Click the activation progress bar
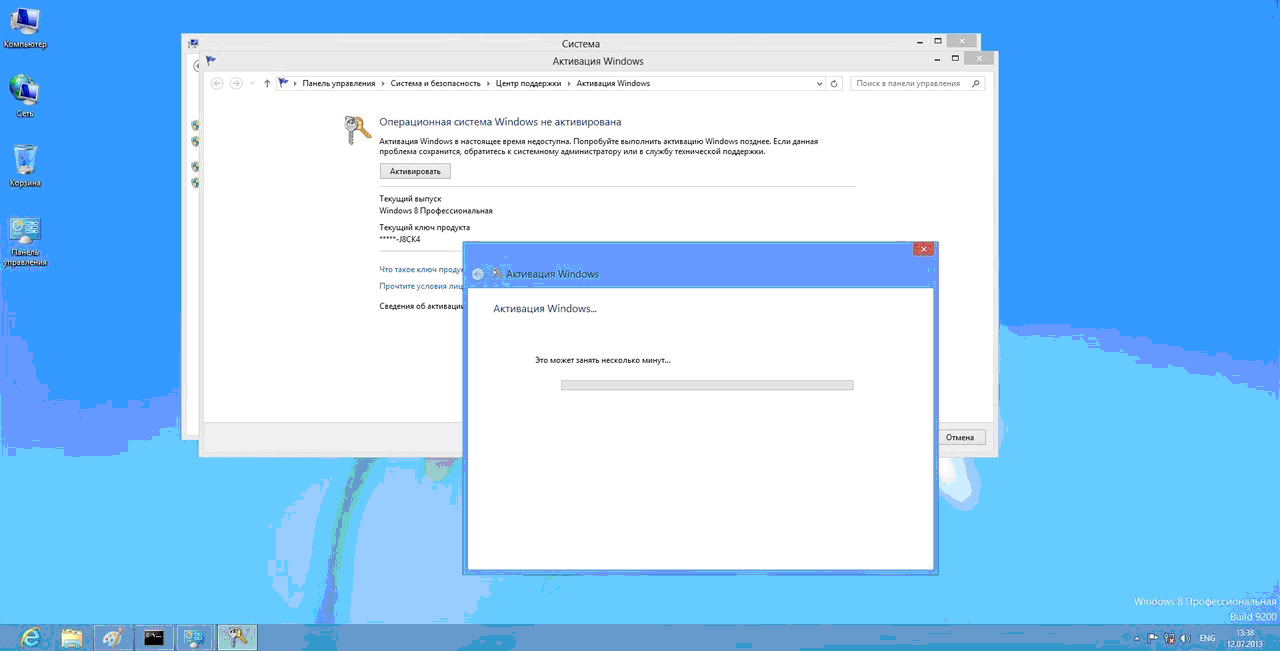This screenshot has height=651, width=1280. (x=707, y=384)
